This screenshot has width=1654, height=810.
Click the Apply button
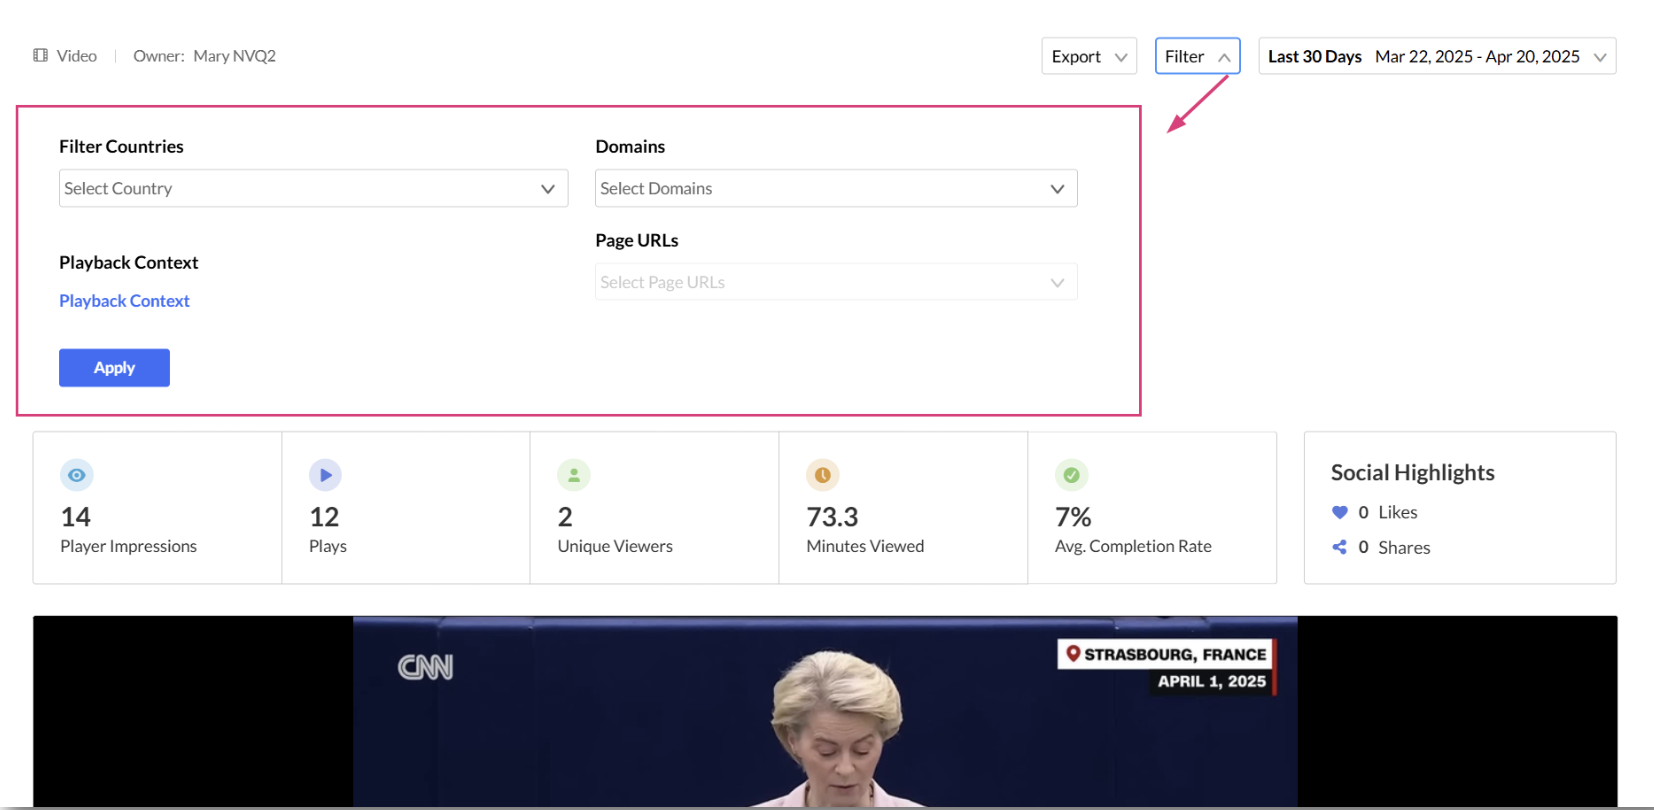coord(114,368)
